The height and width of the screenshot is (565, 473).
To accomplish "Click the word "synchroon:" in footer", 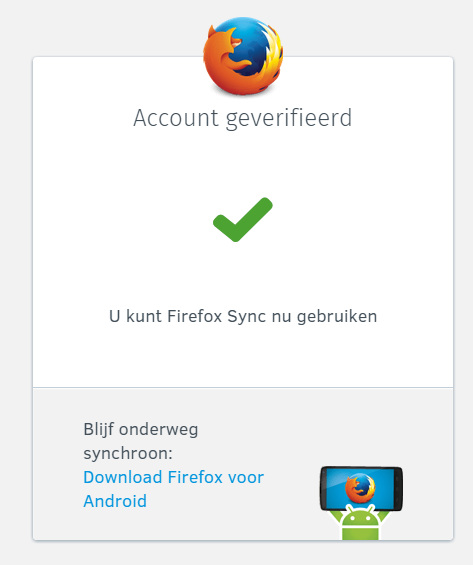I will tap(128, 454).
